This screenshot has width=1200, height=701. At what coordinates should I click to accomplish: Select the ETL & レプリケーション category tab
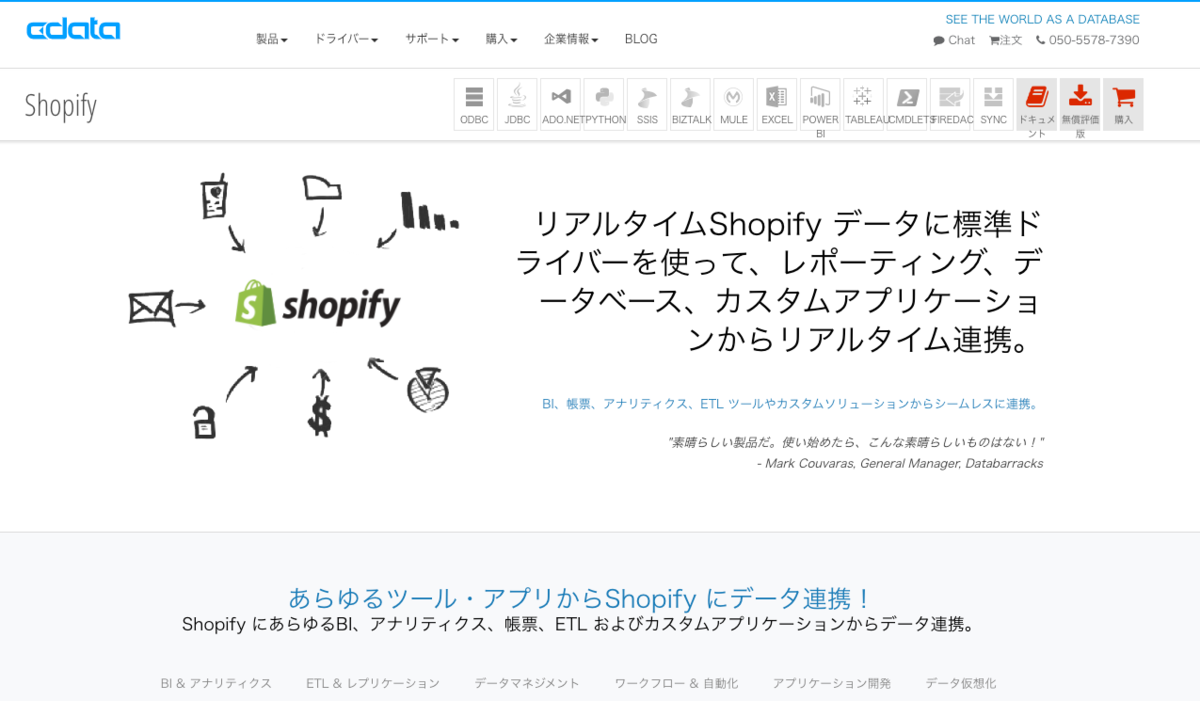point(373,683)
